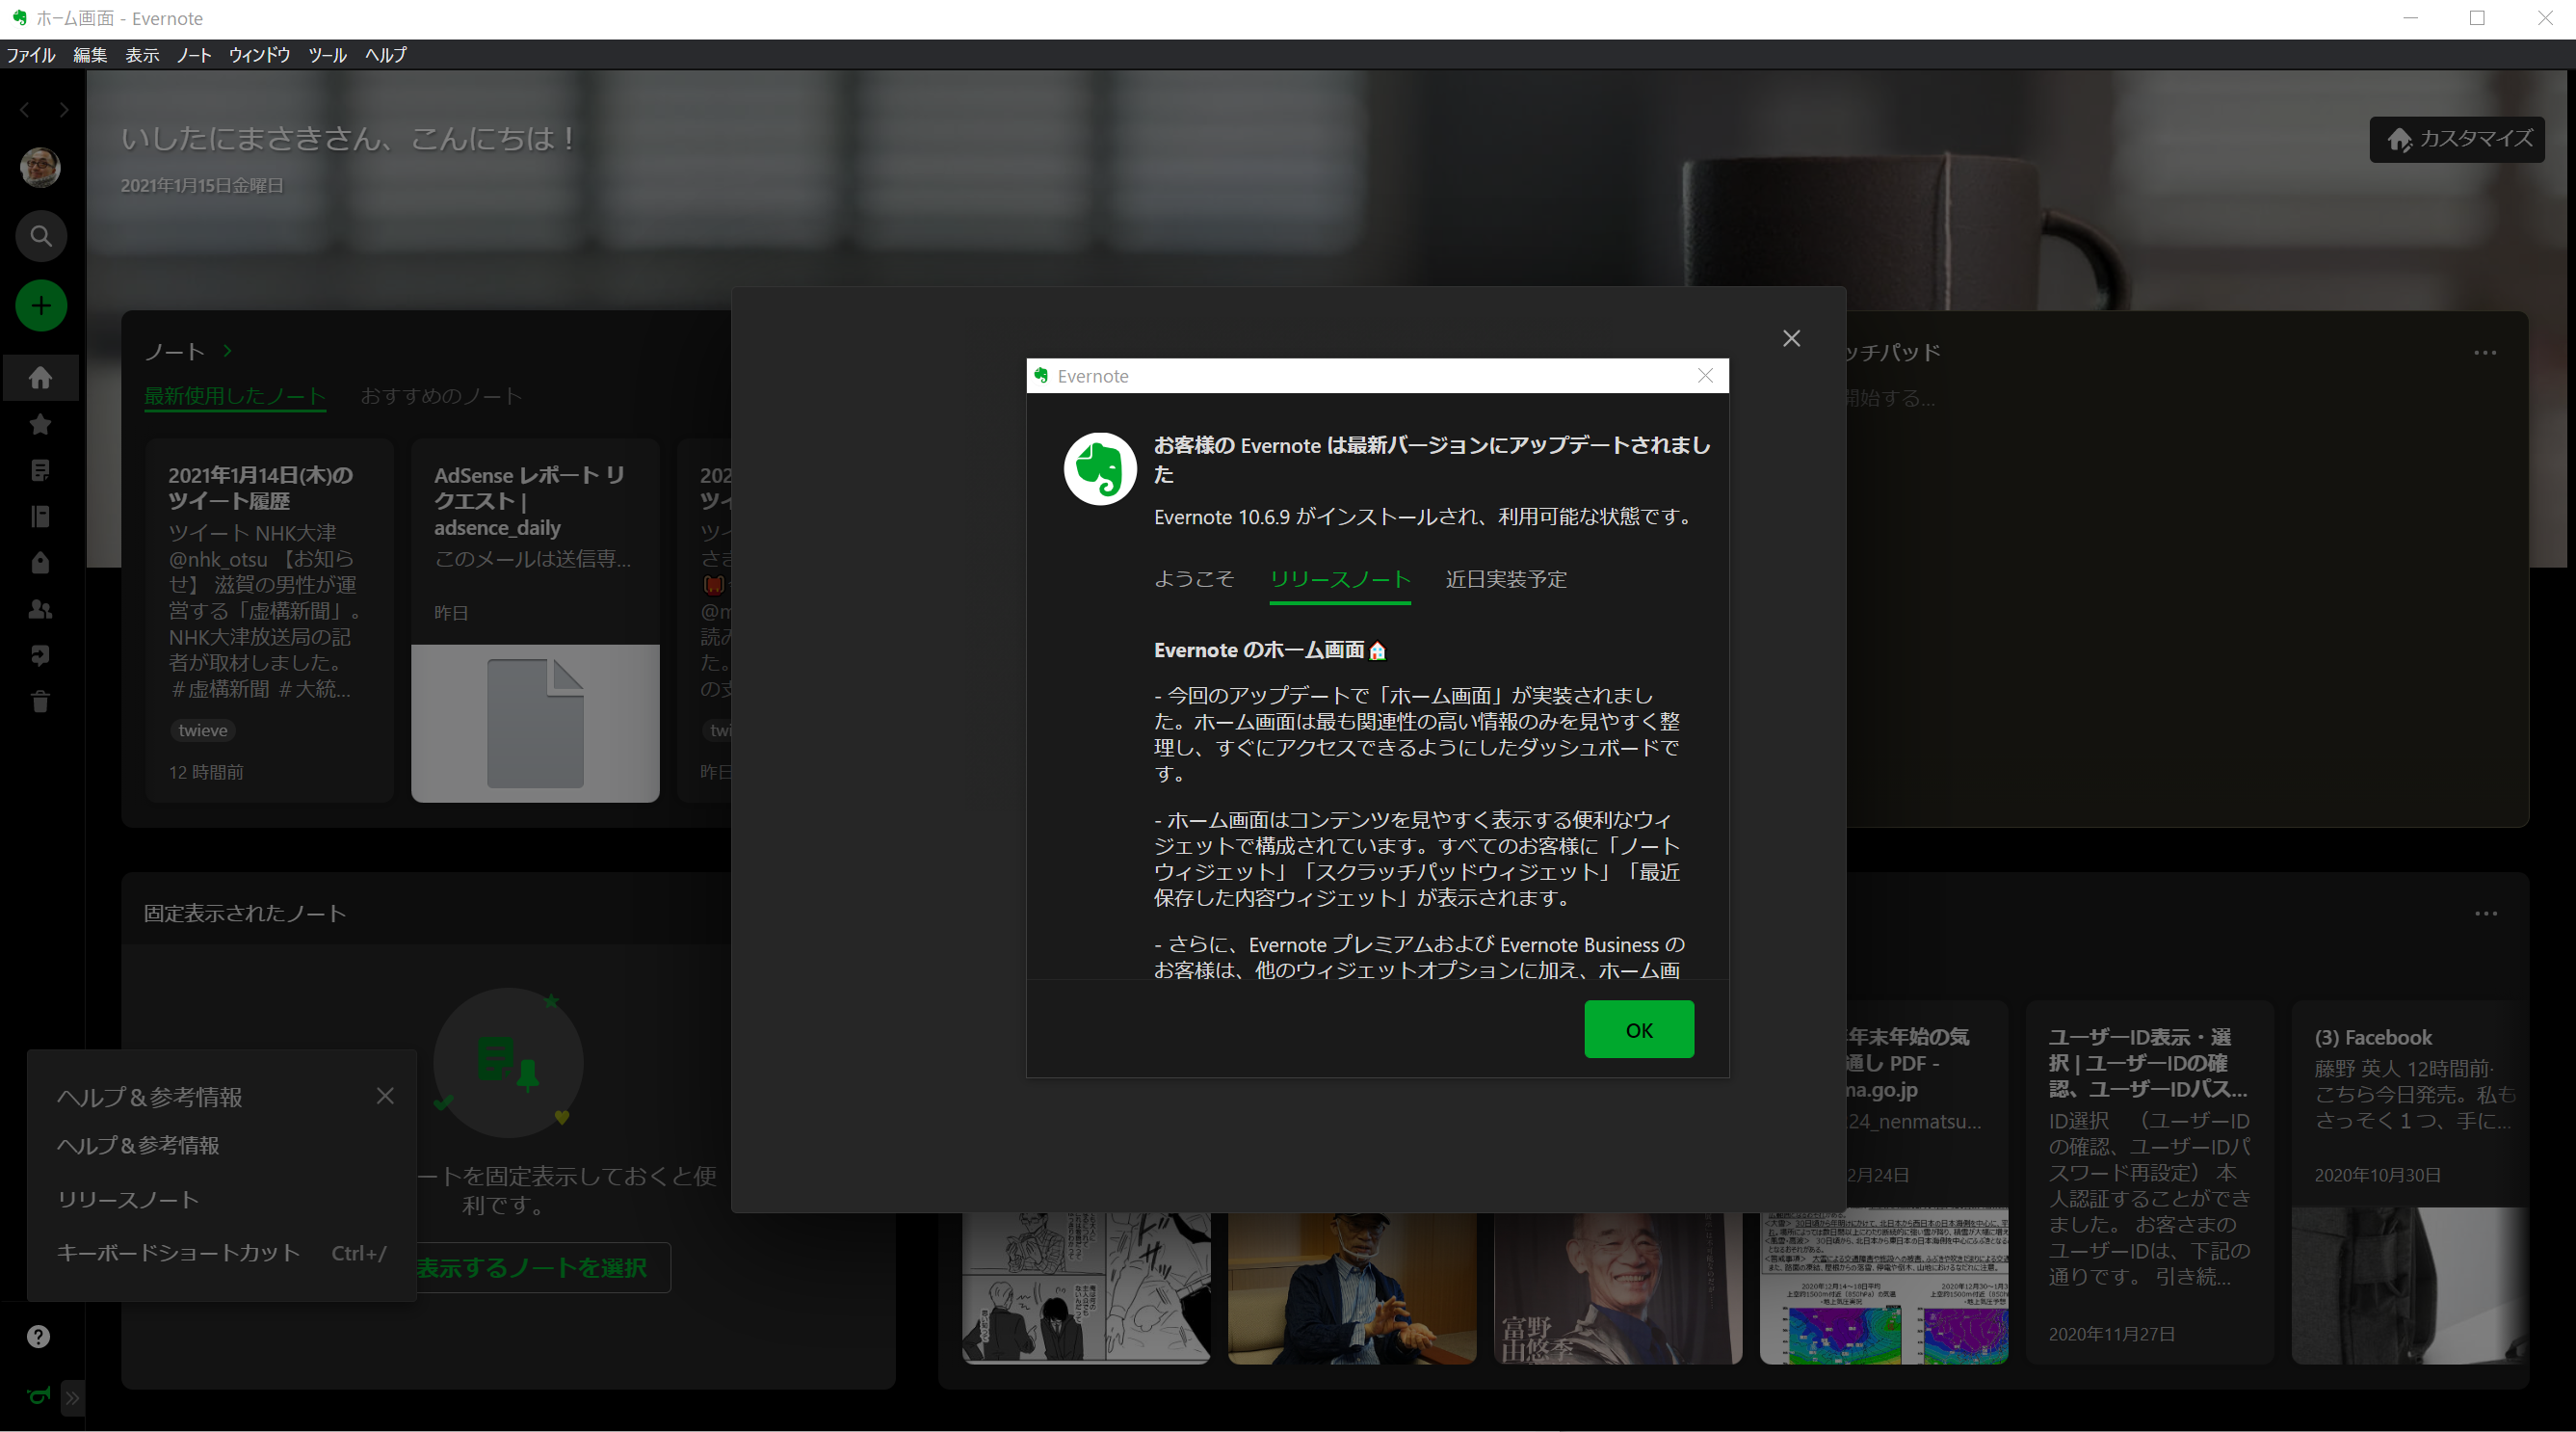Click the date 2021年1月15日金曜日
The width and height of the screenshot is (2576, 1432).
202,186
